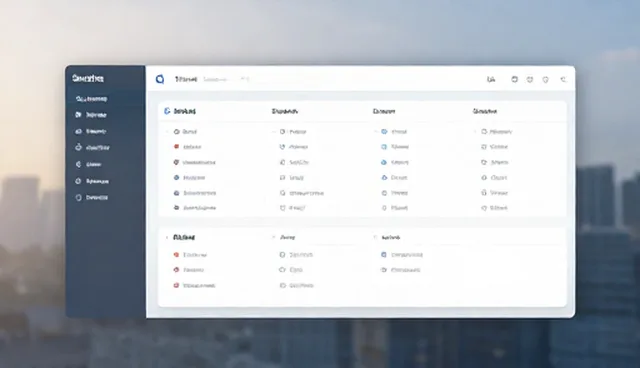Screen dimensions: 640x368
Task: Click the topmost red icon in the lower panel
Action: click(x=176, y=255)
